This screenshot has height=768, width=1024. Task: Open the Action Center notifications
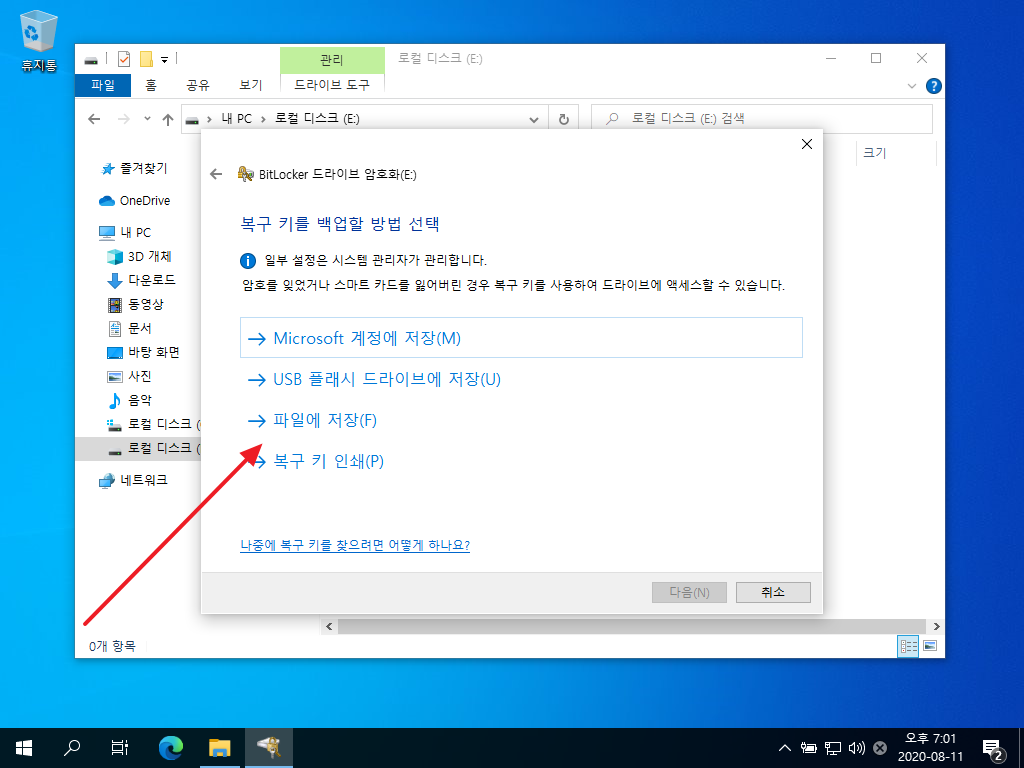(x=993, y=748)
